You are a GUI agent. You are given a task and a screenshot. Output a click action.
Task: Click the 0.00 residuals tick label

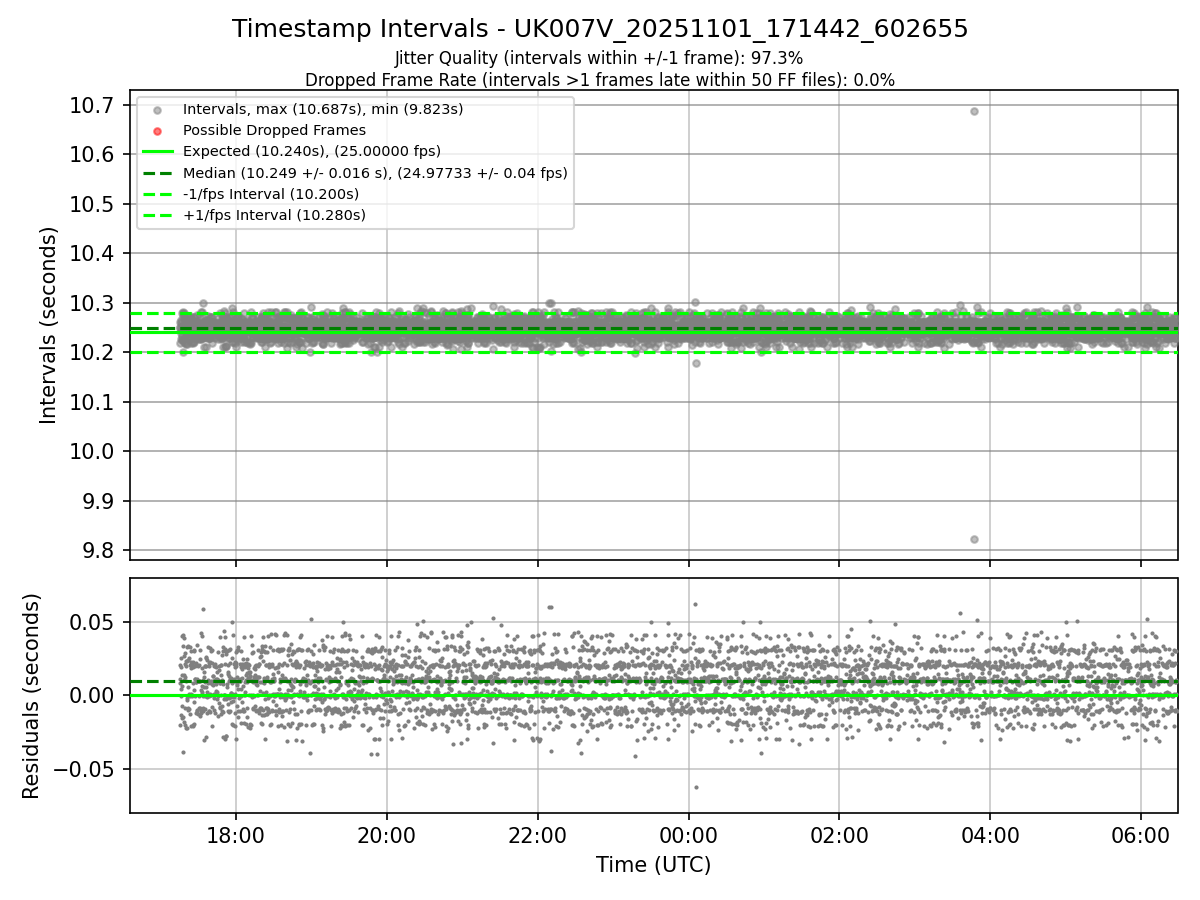92,695
